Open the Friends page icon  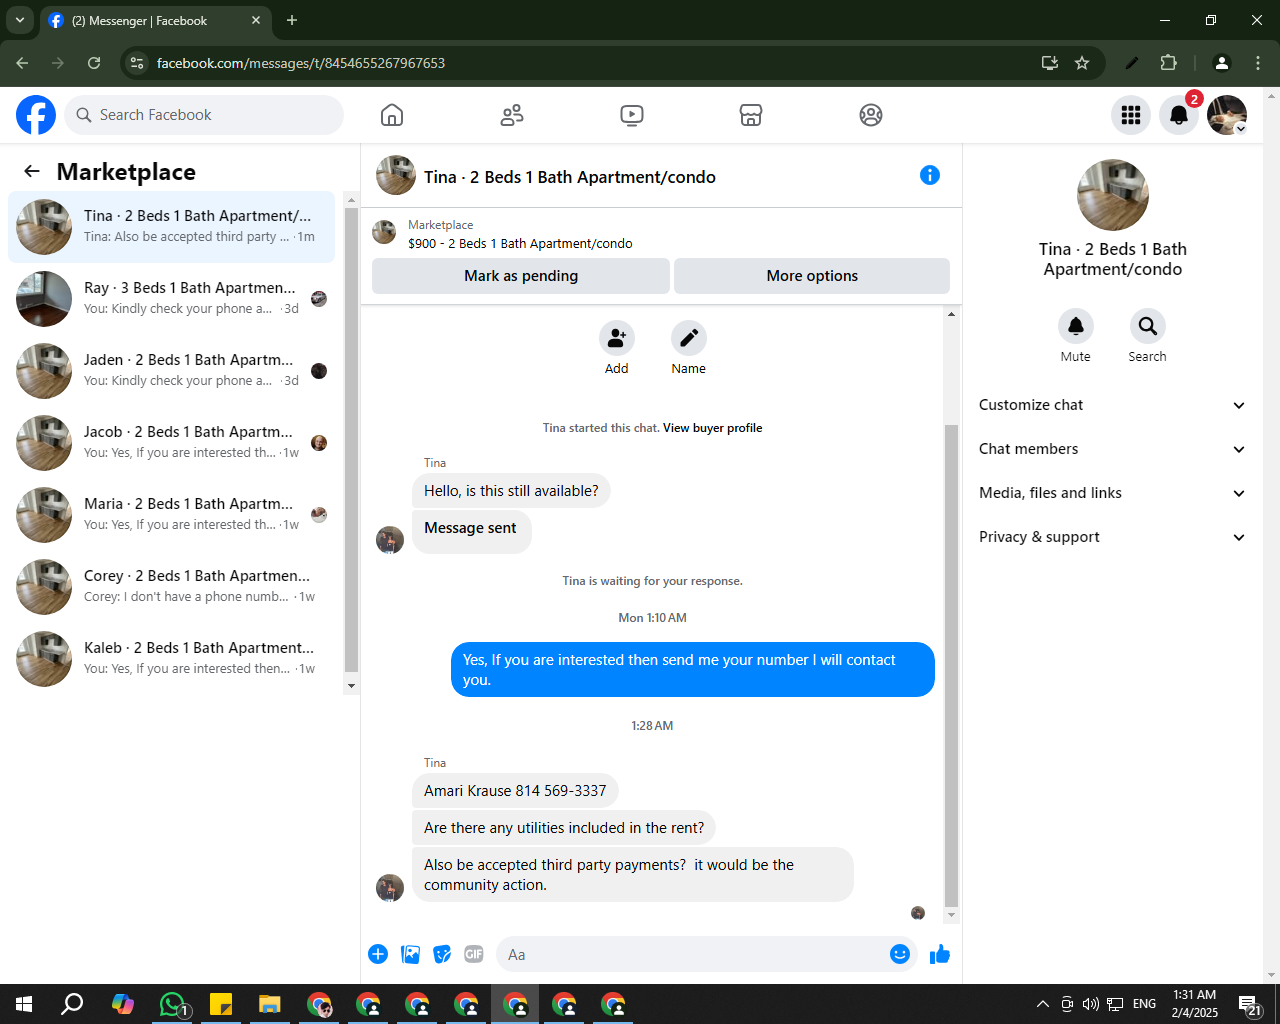[512, 115]
